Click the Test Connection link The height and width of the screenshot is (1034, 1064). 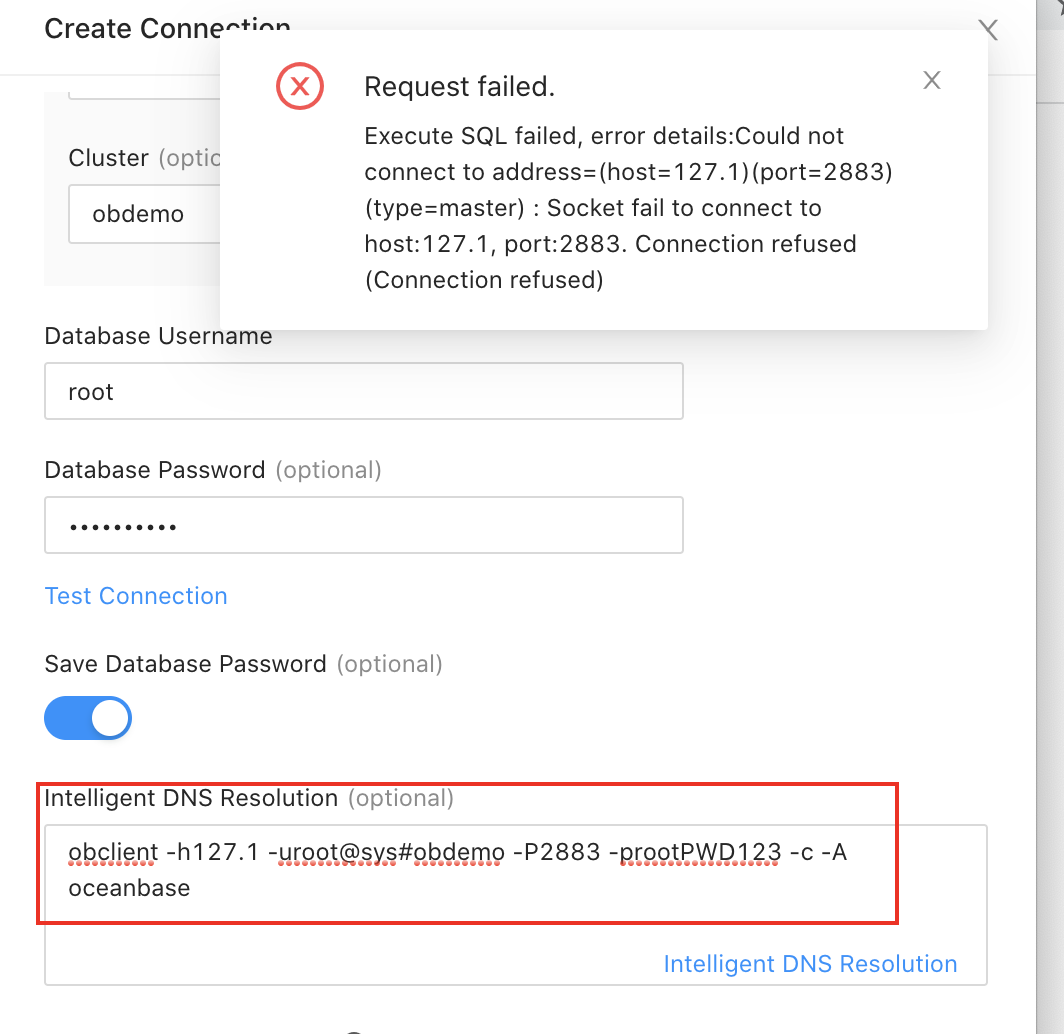coord(135,596)
